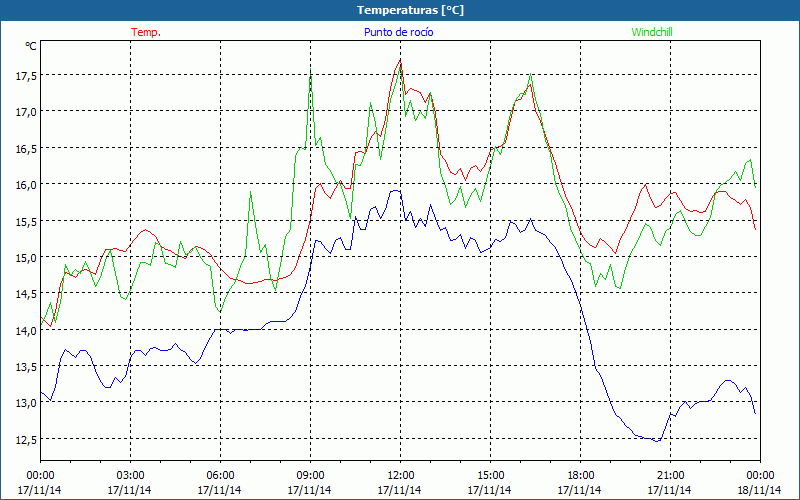Viewport: 800px width, 500px height.
Task: Click the 13,0 y-axis value
Action: 26,403
